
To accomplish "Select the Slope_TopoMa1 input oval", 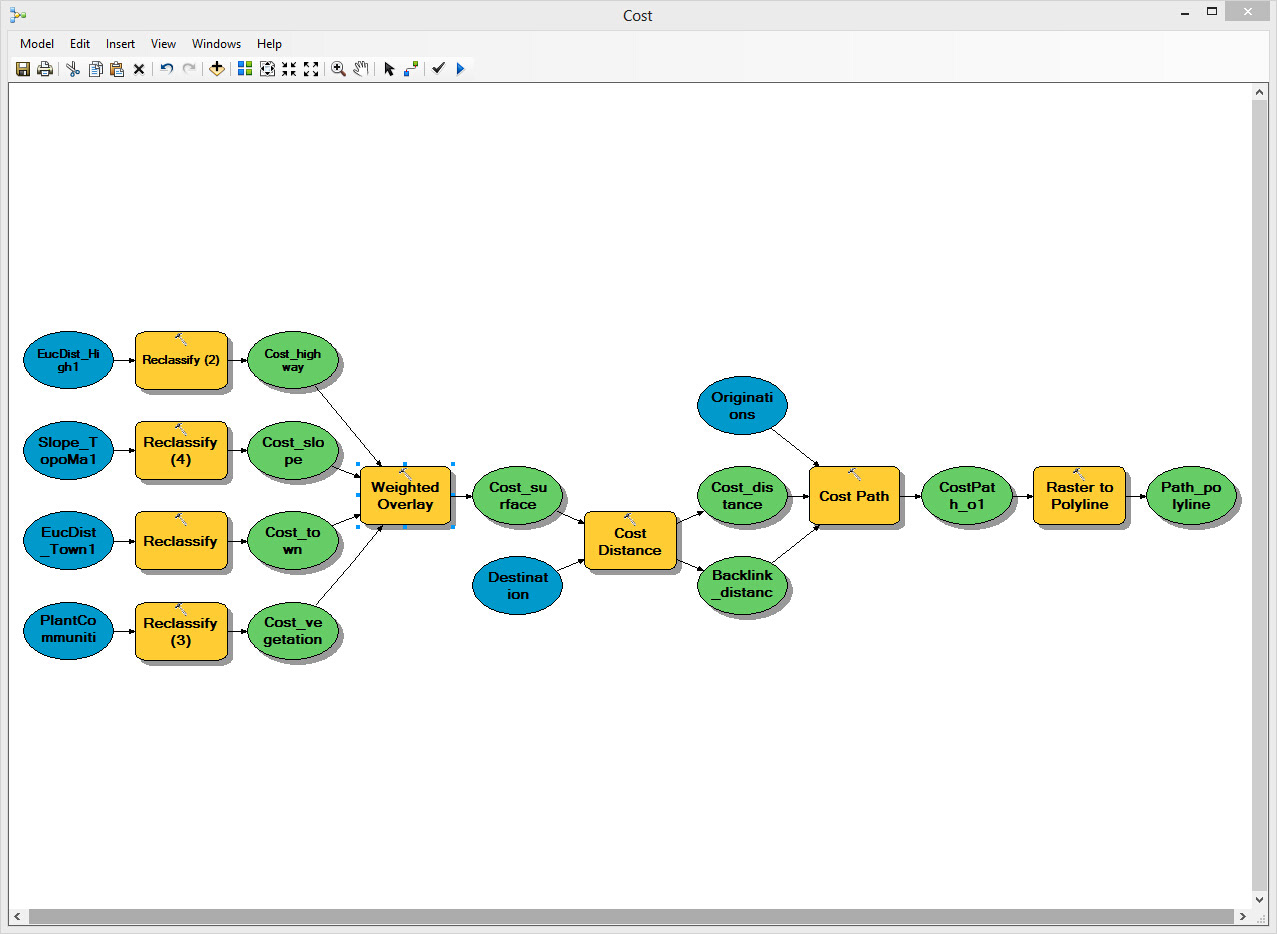I will pyautogui.click(x=69, y=451).
